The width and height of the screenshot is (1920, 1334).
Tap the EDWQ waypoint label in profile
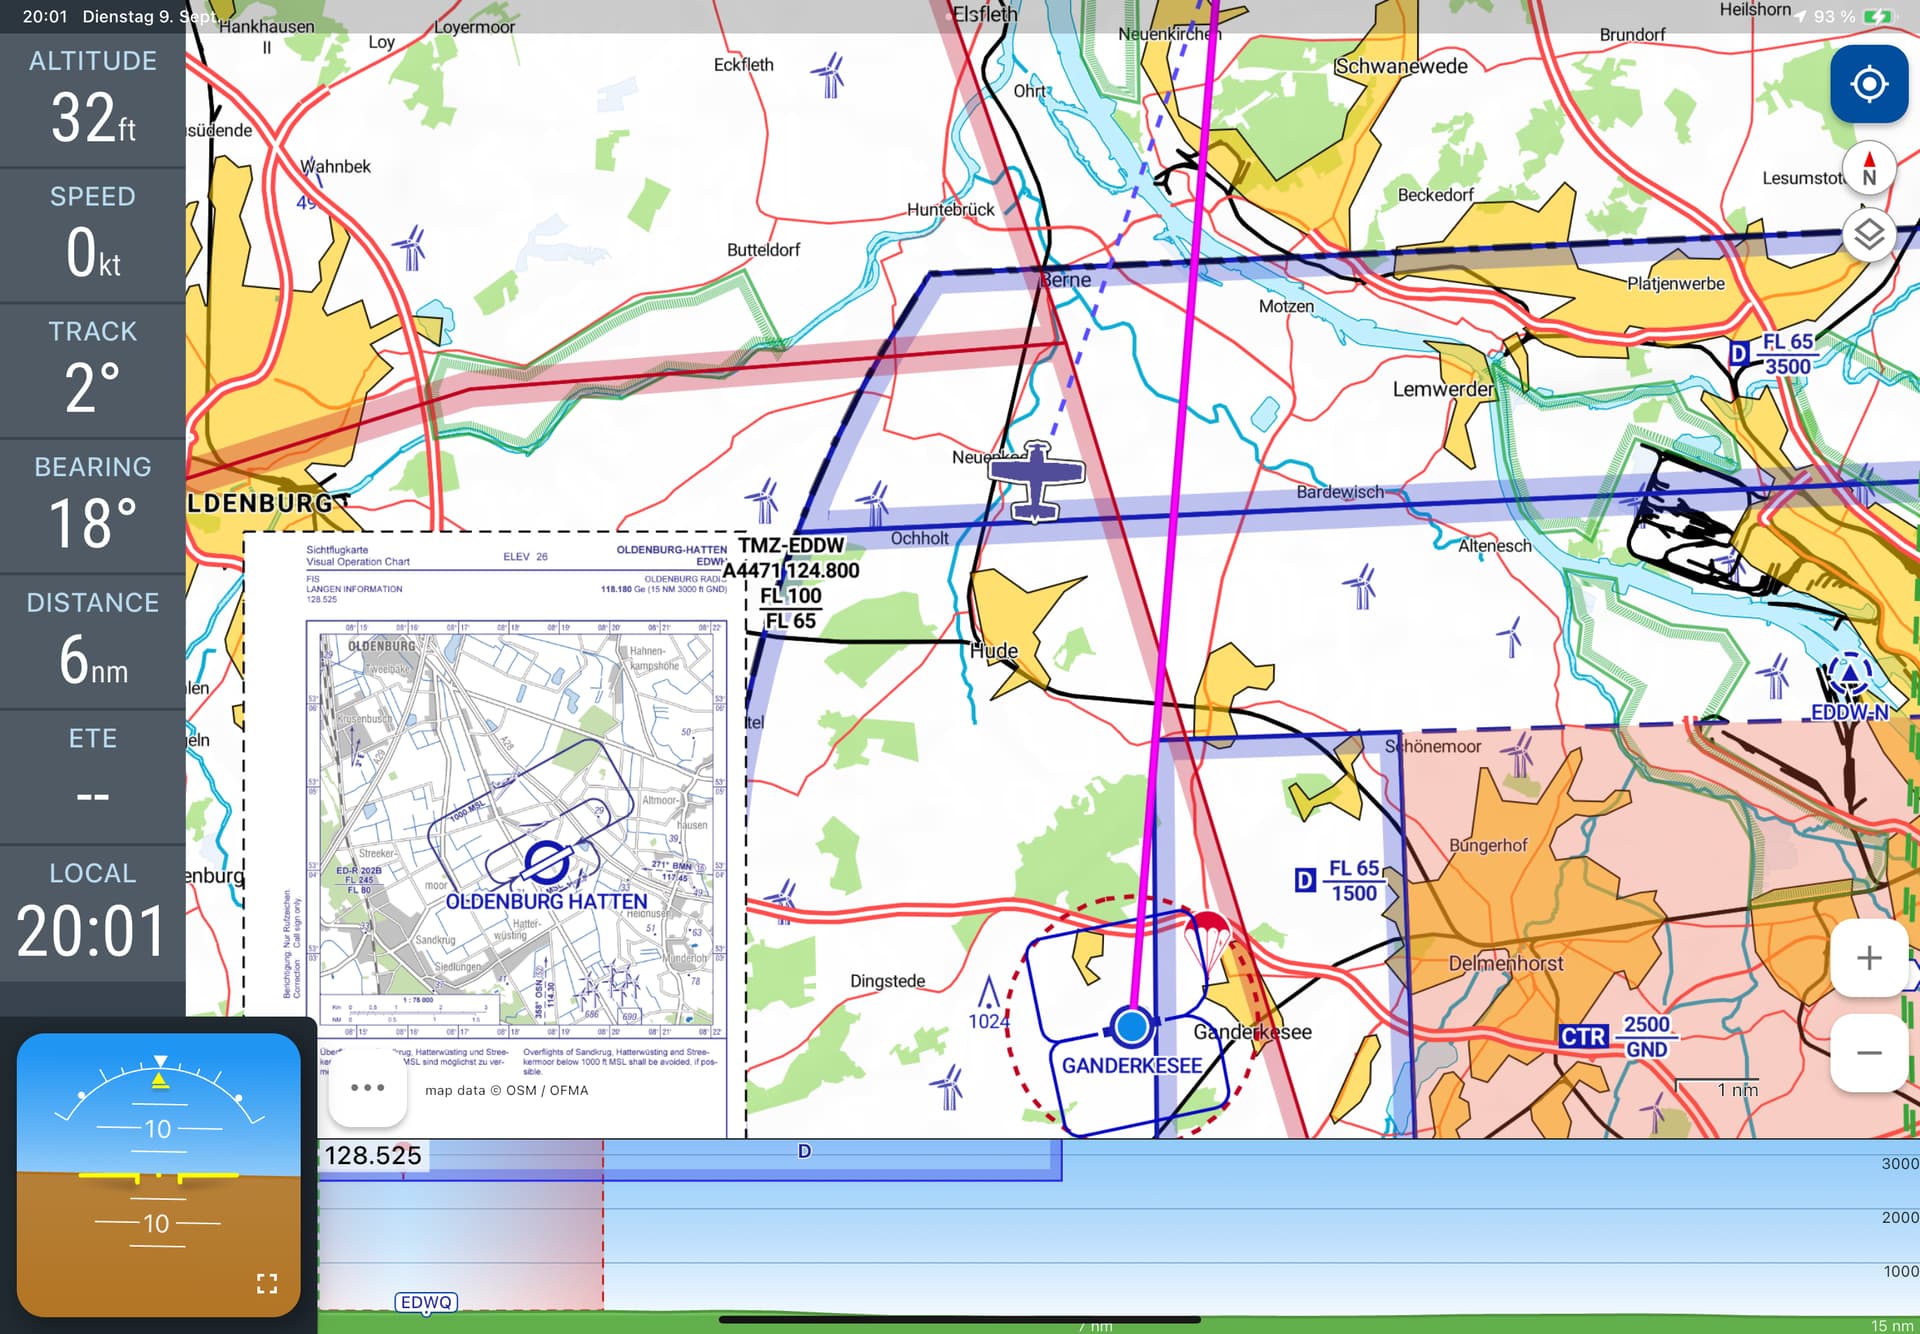point(426,1302)
